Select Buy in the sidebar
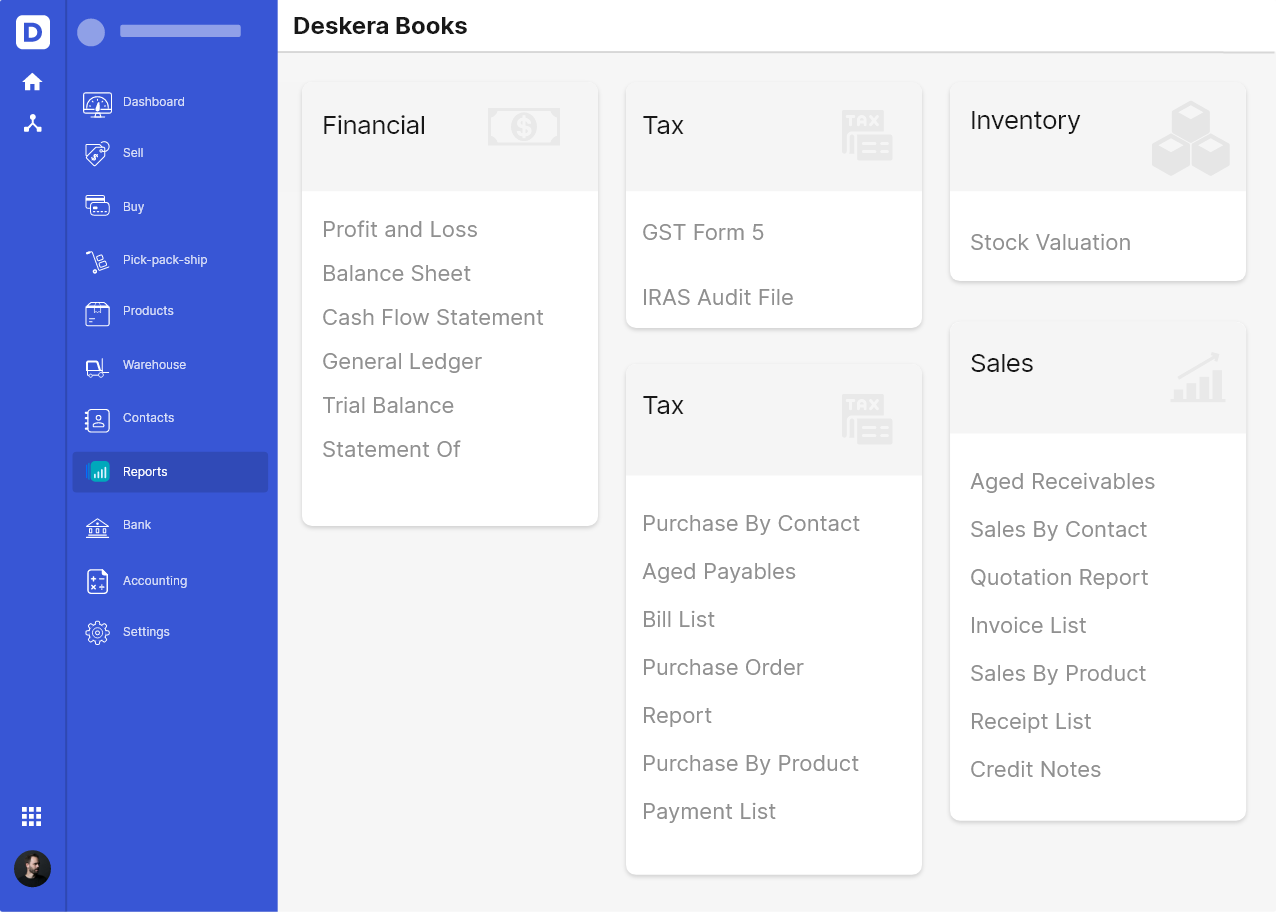 pos(170,207)
